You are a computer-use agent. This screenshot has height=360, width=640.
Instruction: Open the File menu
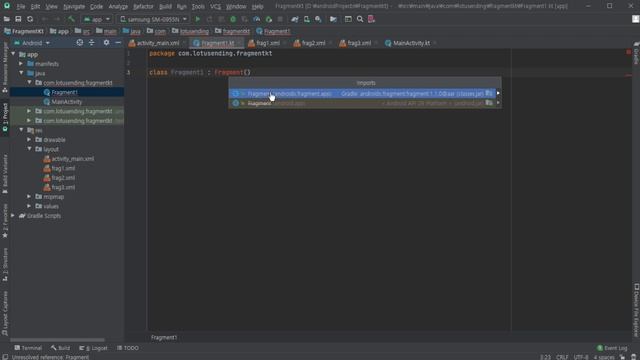coord(21,7)
